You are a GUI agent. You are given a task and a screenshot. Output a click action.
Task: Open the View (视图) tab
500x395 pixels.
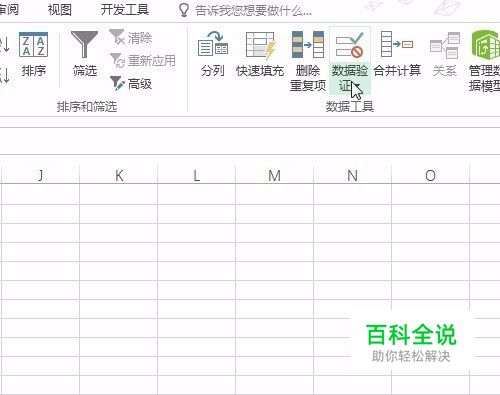point(60,10)
